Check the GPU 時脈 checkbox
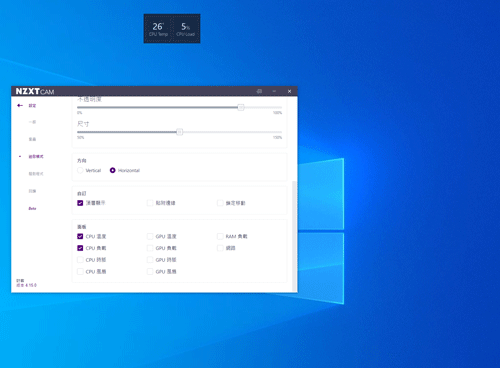500x368 pixels. pos(150,260)
